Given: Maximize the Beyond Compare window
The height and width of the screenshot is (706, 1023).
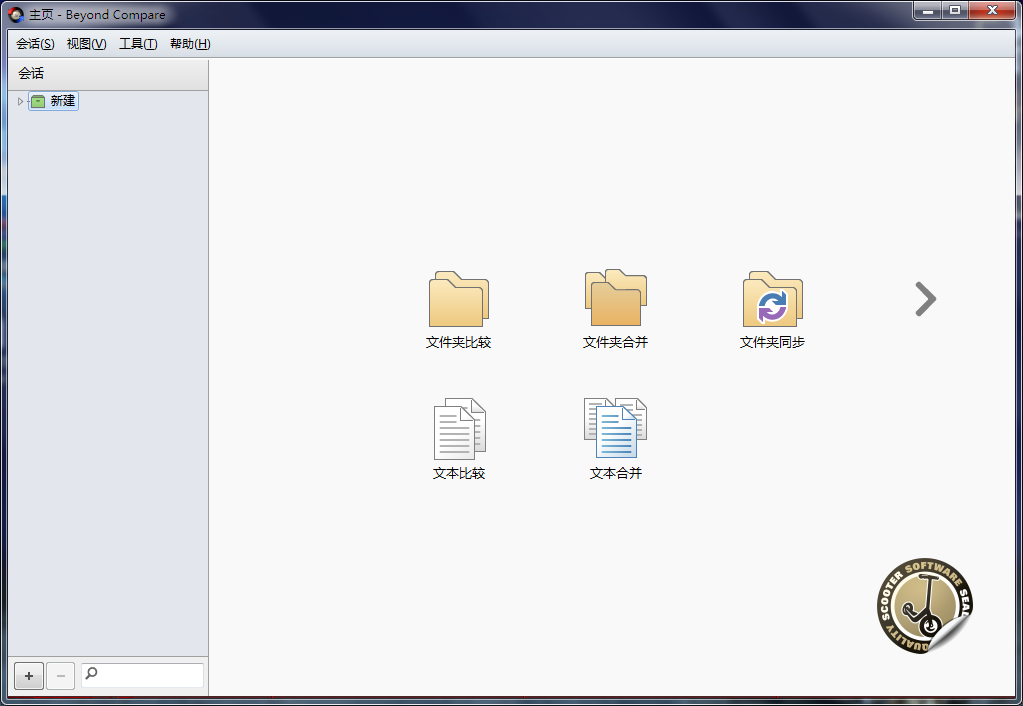Looking at the screenshot, I should [955, 10].
